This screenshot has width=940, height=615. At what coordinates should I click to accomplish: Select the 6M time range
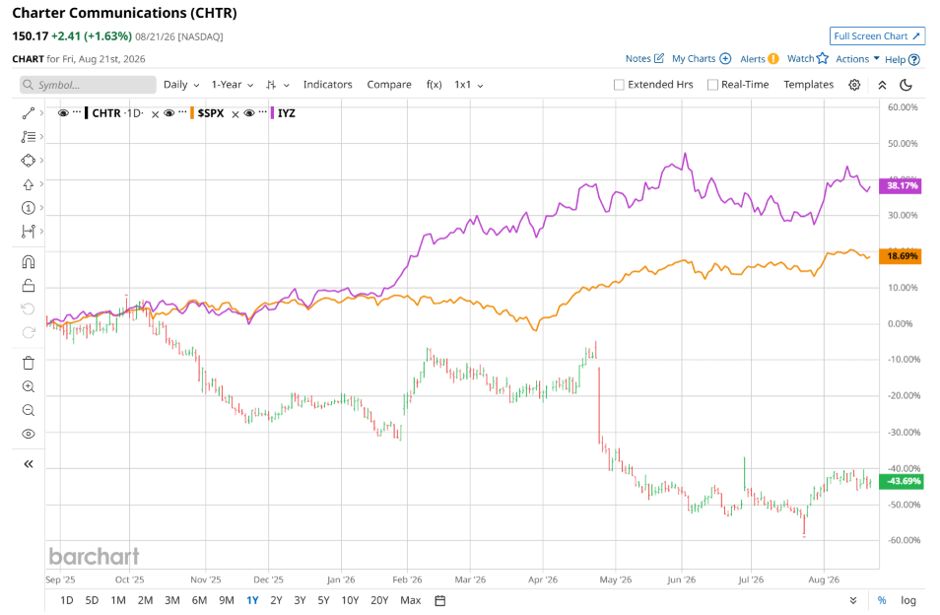pos(199,601)
